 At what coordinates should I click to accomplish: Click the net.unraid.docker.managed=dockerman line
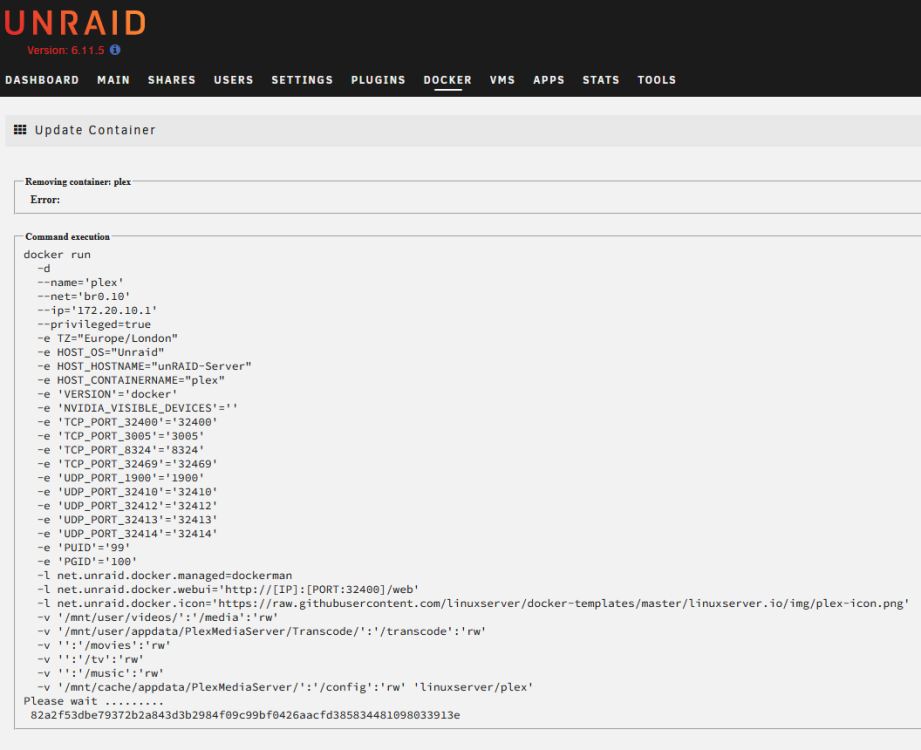[164, 576]
